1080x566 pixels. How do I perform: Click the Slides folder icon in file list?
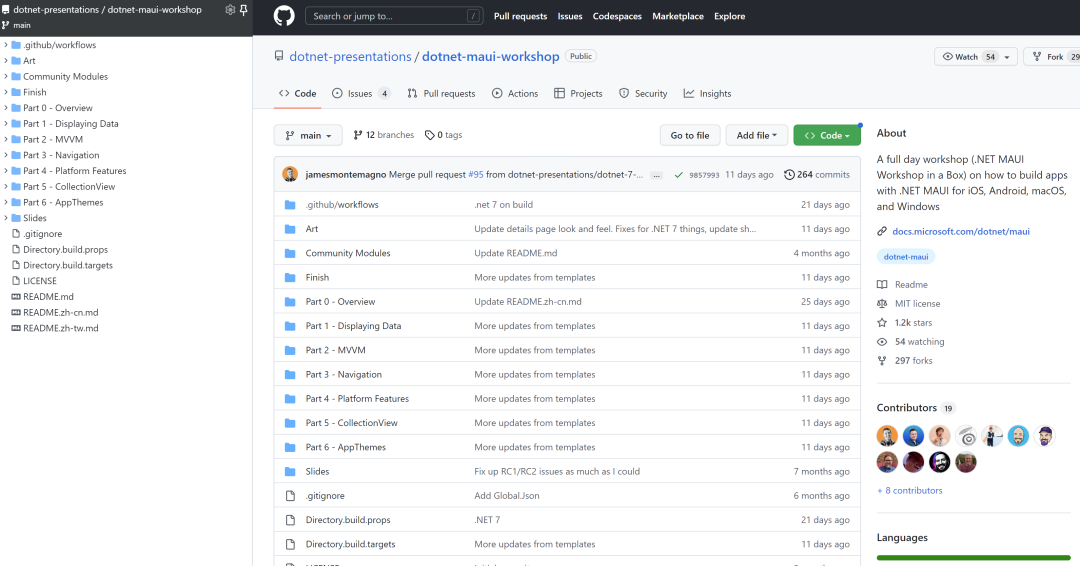290,472
